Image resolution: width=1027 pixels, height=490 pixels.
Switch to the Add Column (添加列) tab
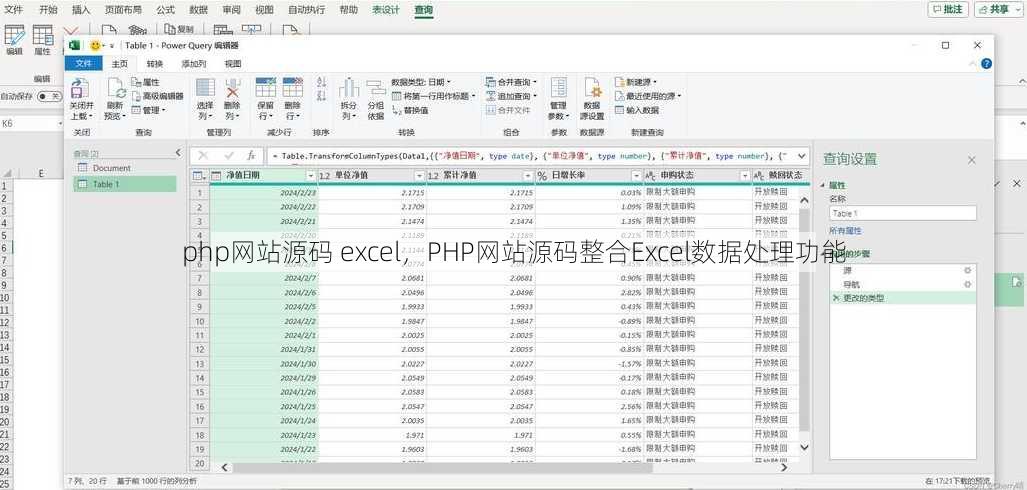[194, 64]
